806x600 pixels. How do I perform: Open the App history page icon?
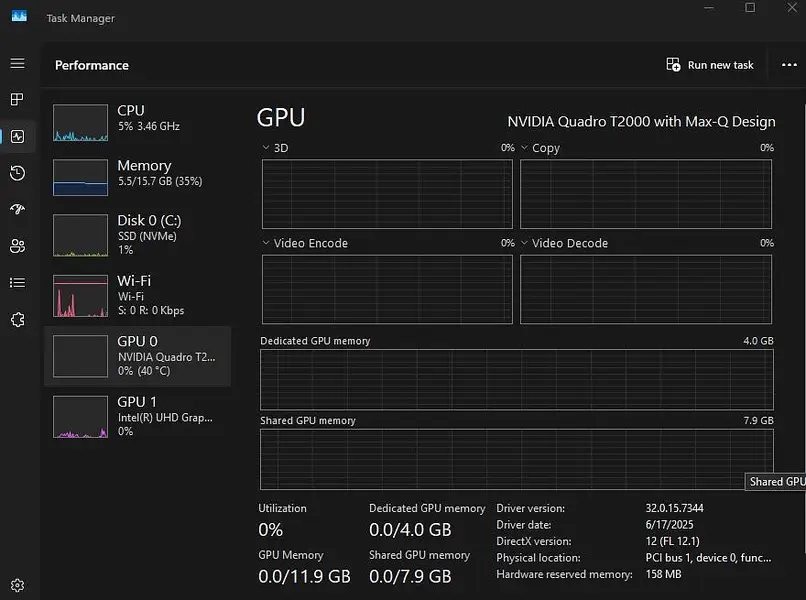tap(17, 174)
